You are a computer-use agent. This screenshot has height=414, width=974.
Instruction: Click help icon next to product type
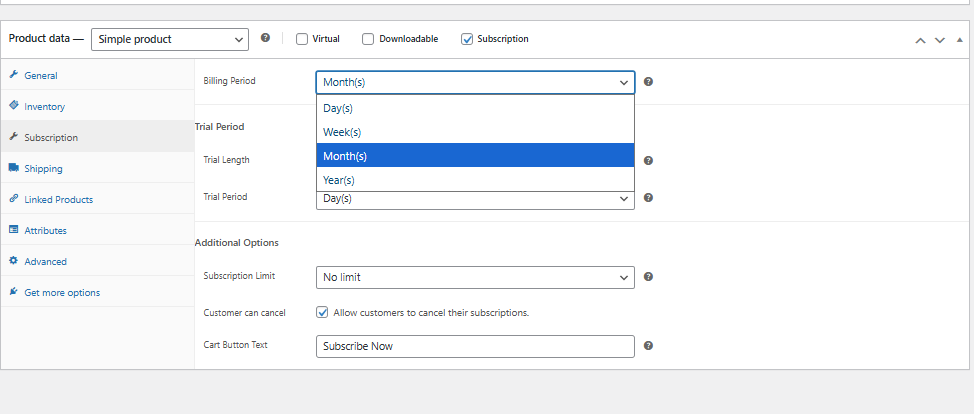(265, 39)
